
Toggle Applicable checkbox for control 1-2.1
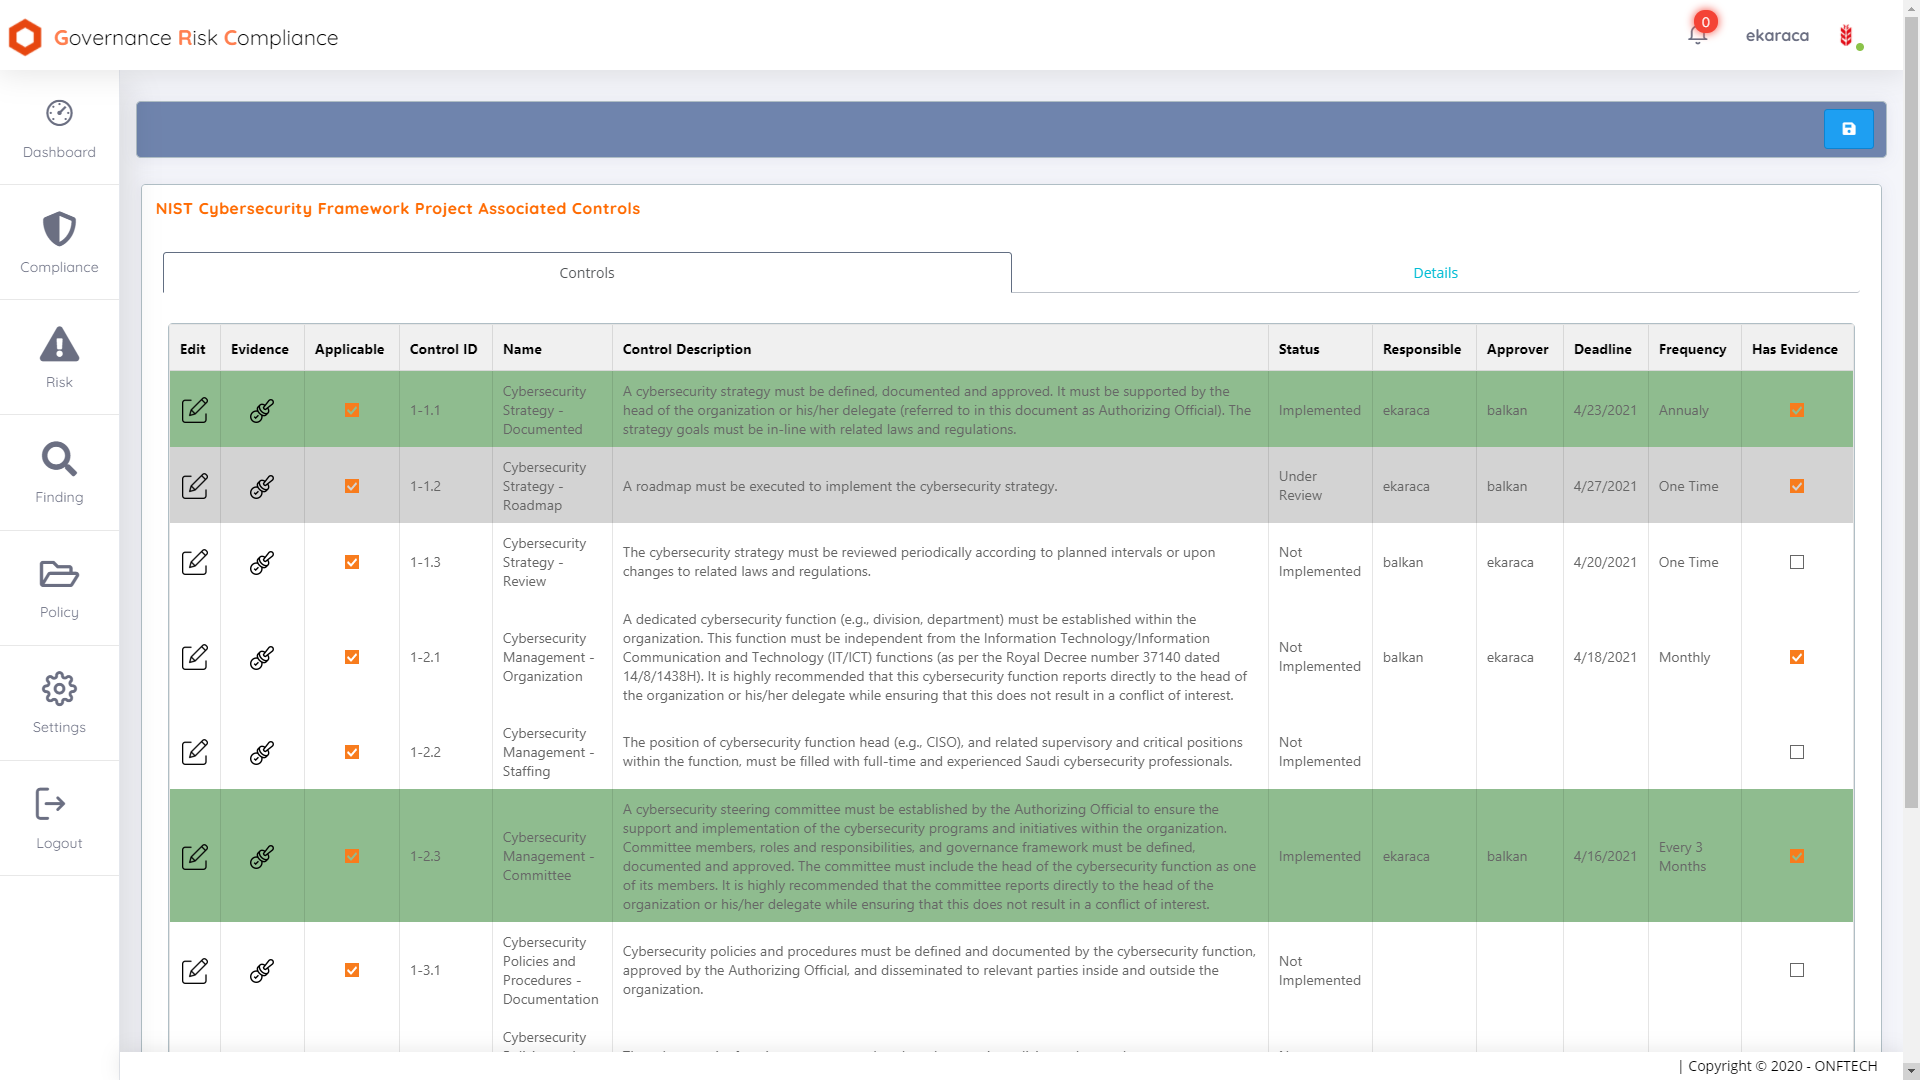point(352,657)
